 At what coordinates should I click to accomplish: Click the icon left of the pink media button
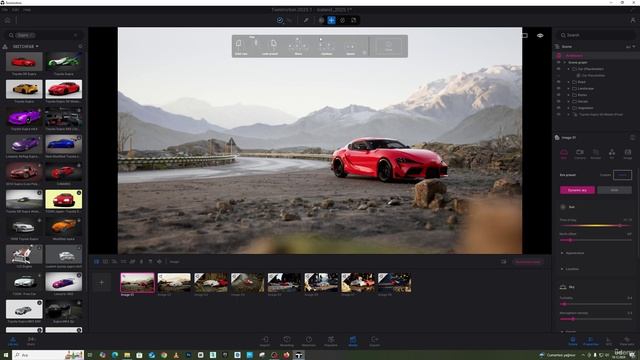pyautogui.click(x=504, y=262)
